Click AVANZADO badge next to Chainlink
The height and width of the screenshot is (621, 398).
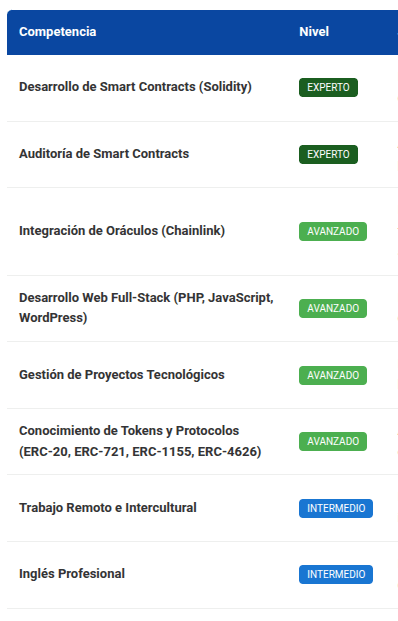point(333,231)
